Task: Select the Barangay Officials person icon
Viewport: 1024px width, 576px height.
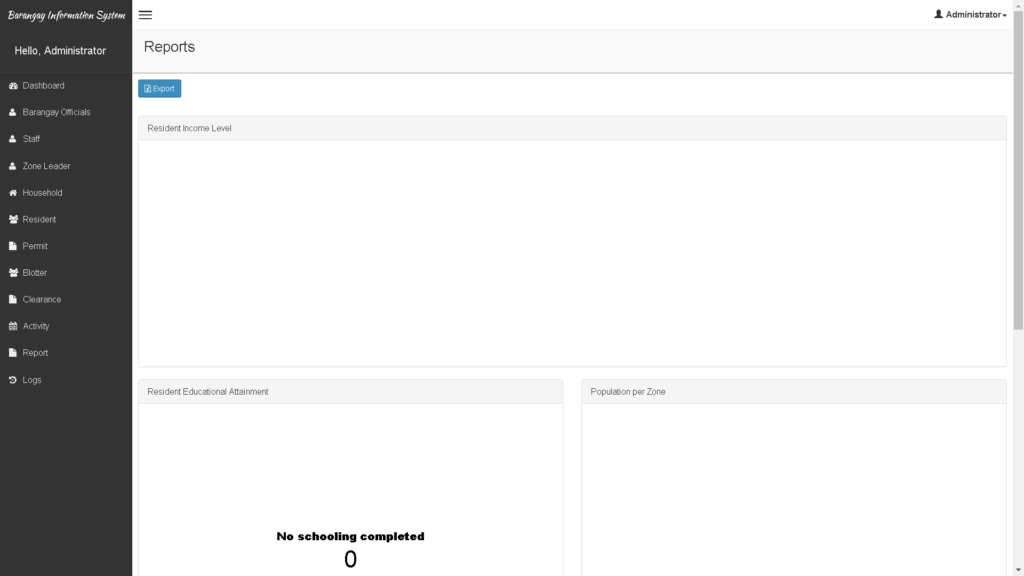Action: (14, 112)
